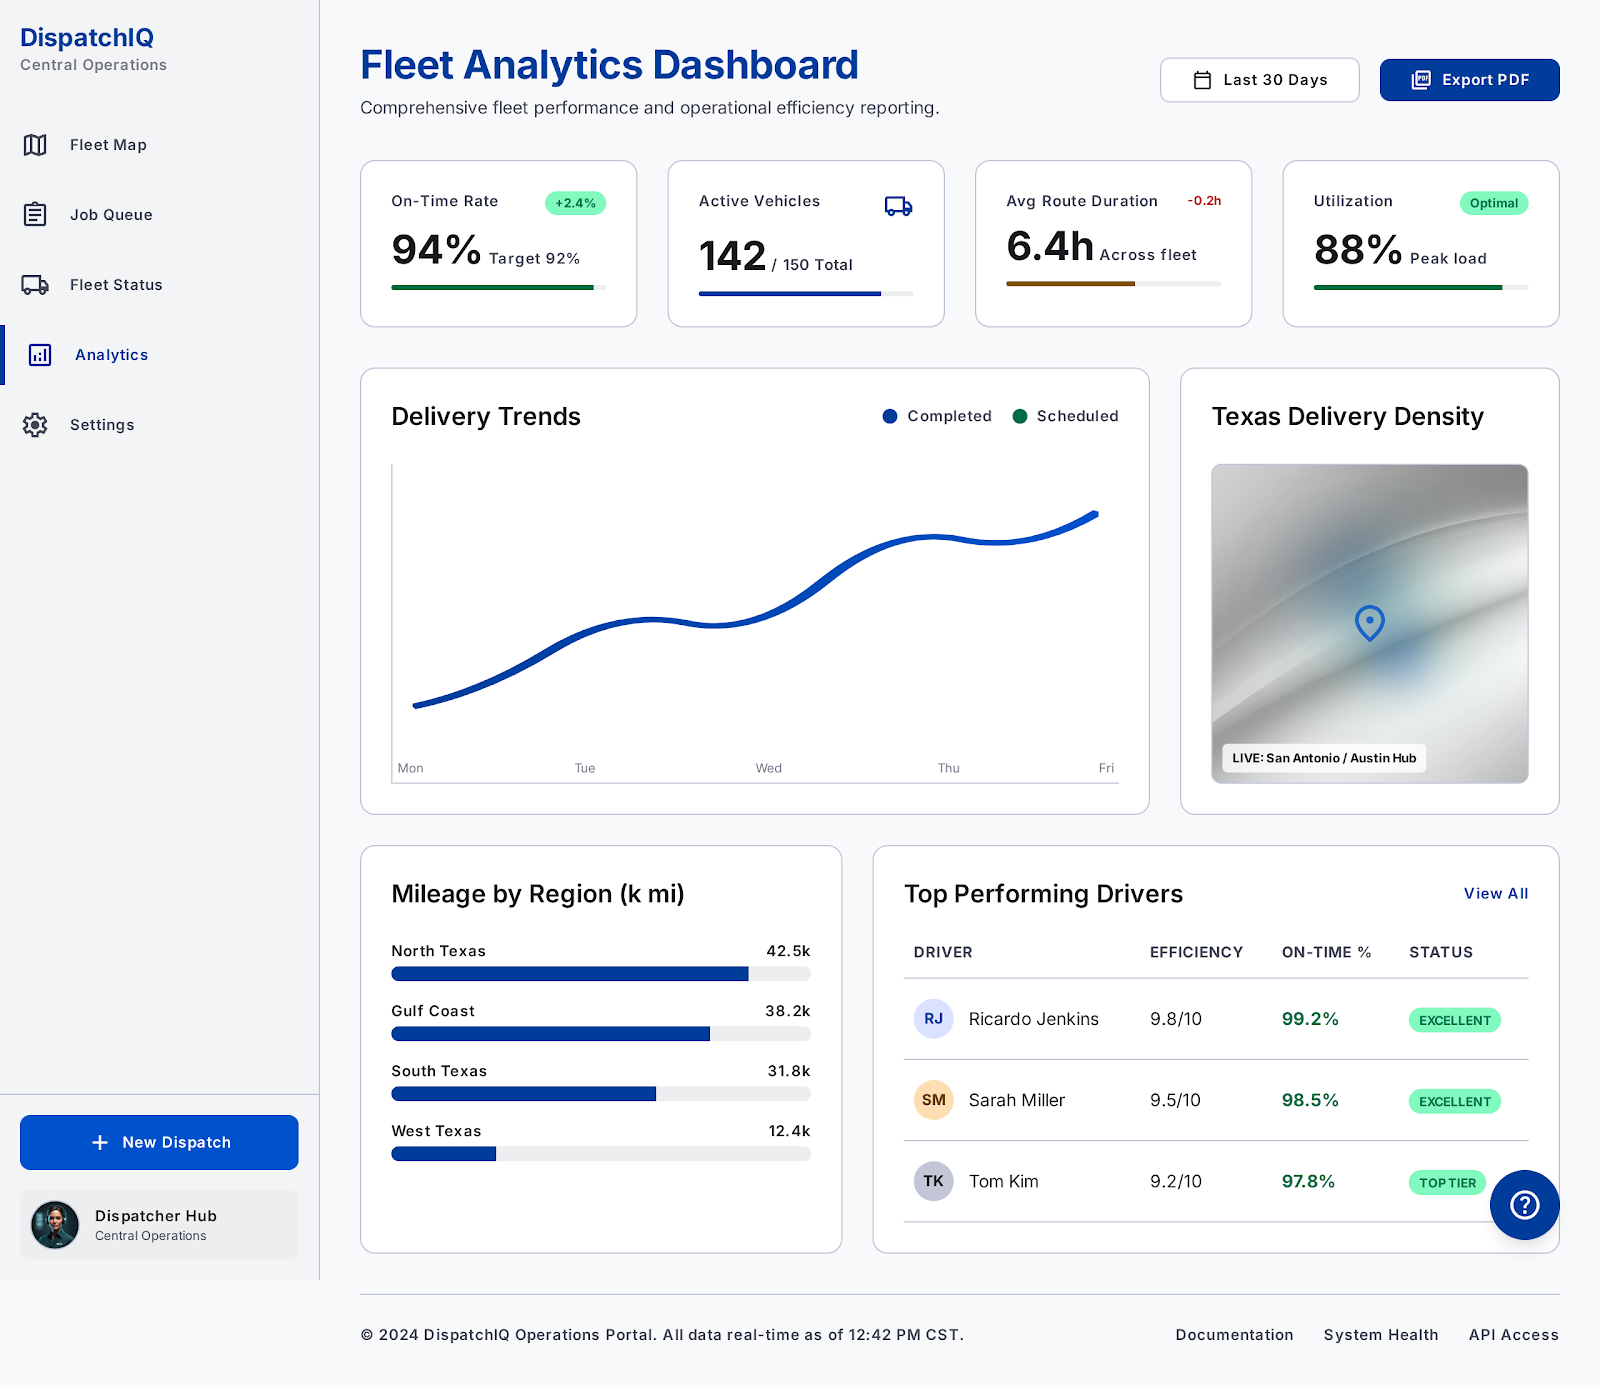1600x1385 pixels.
Task: Click the truck icon in Active Vehicles card
Action: [899, 206]
